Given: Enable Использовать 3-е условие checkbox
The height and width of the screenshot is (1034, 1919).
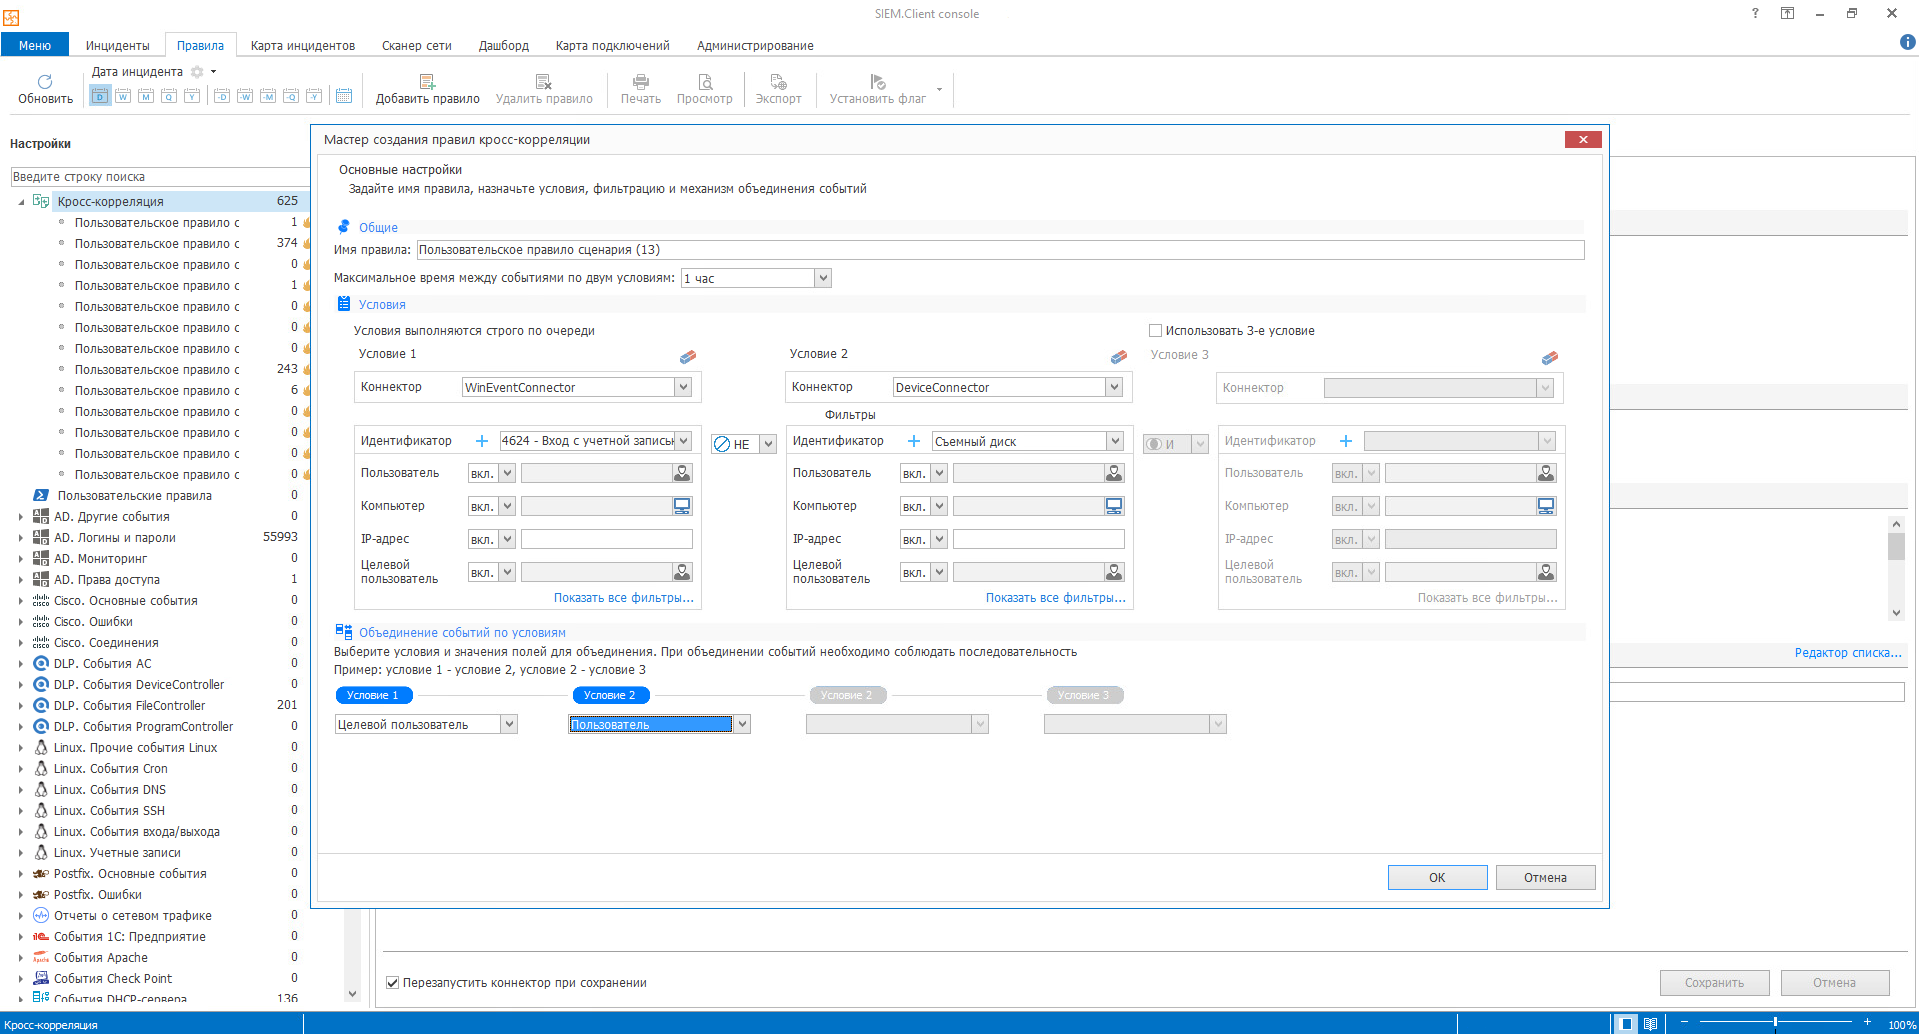Looking at the screenshot, I should (x=1156, y=331).
